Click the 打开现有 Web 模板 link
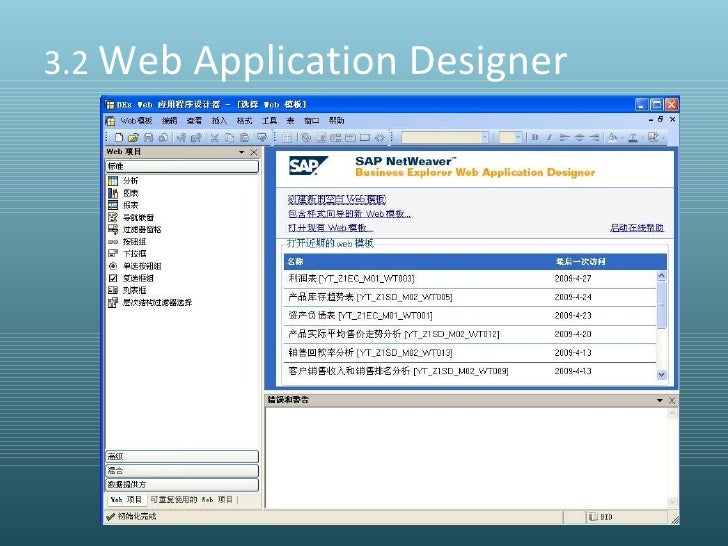Viewport: 728px width, 546px height. click(330, 228)
